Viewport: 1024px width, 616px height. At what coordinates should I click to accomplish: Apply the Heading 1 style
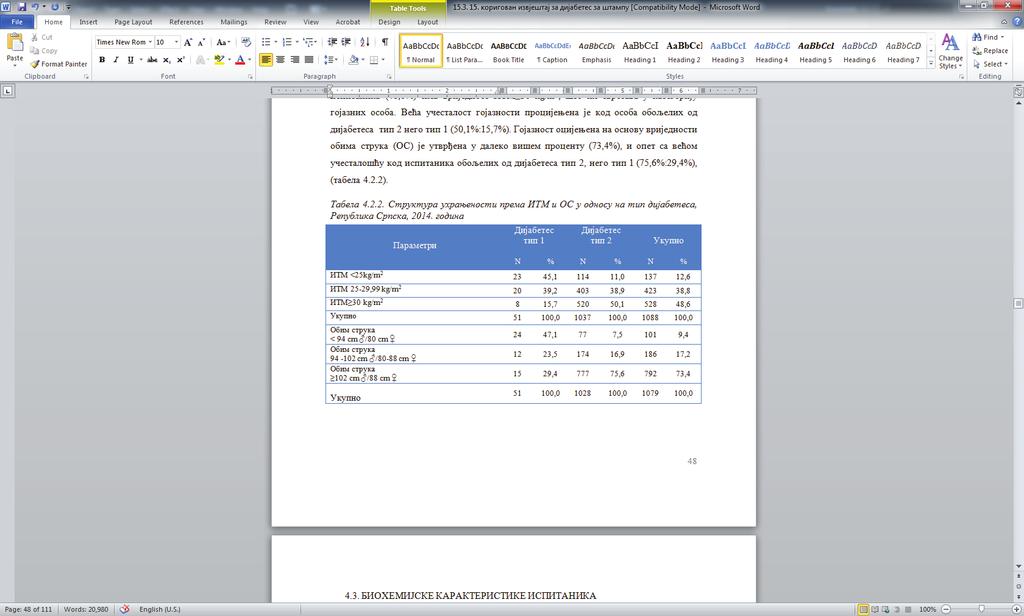(x=640, y=51)
